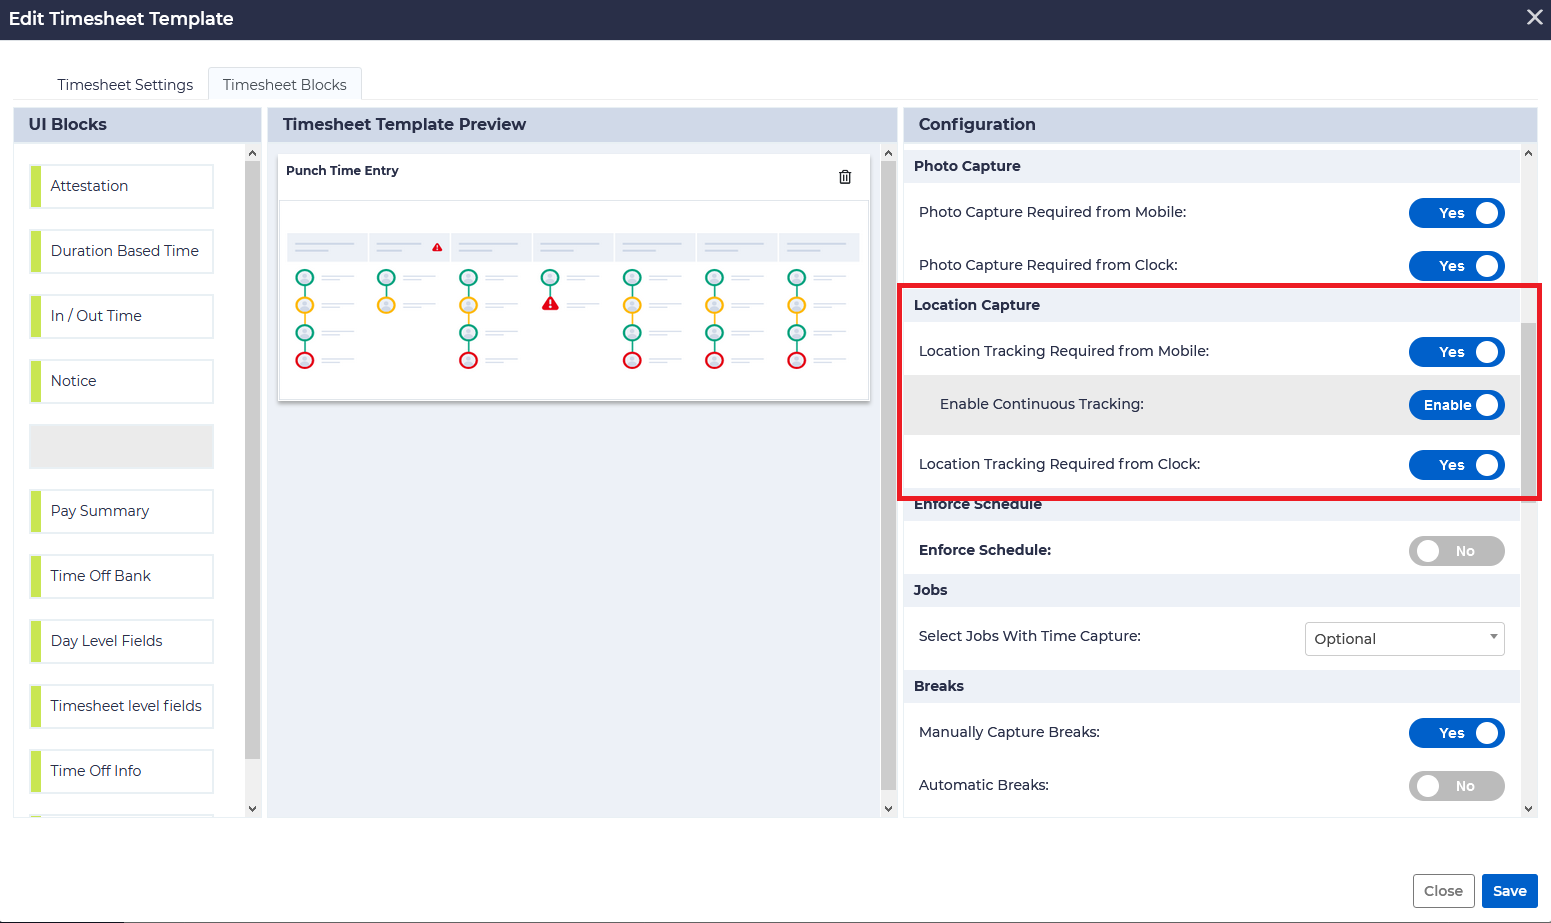Switch to the Timesheet Settings tab
This screenshot has width=1551, height=923.
125,85
